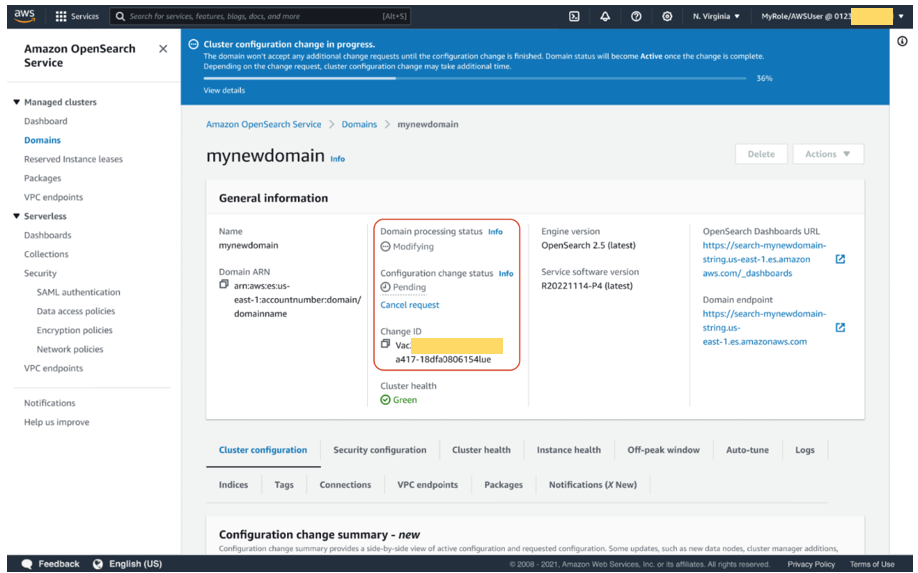Open Dashboards under Serverless

[x=47, y=235]
